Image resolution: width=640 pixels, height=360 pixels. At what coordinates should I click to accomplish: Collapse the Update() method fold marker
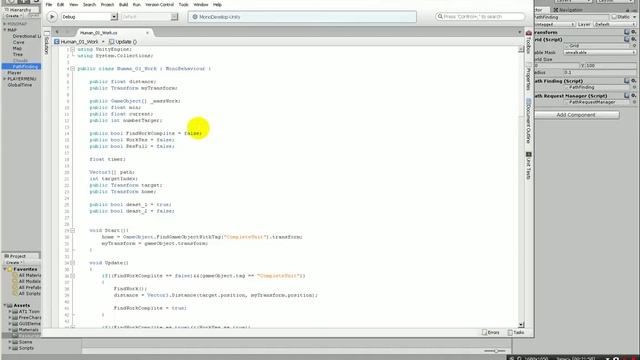pyautogui.click(x=73, y=263)
